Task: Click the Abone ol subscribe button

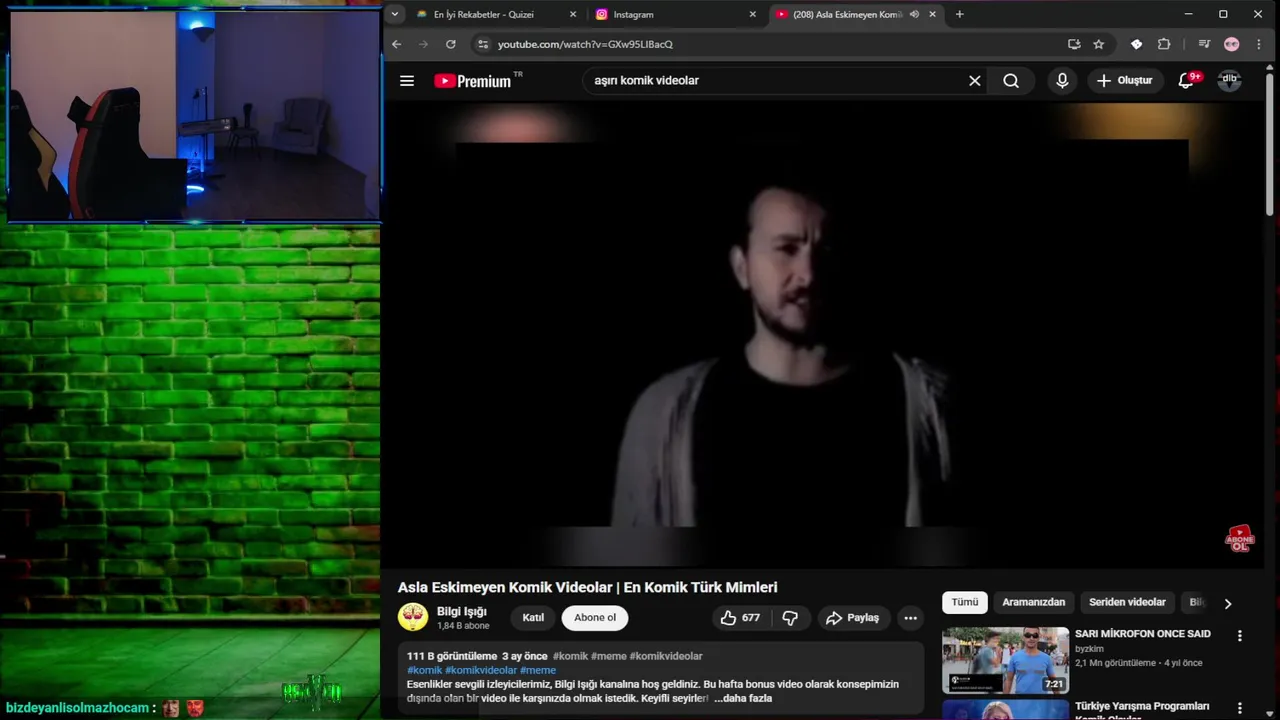Action: 595,618
